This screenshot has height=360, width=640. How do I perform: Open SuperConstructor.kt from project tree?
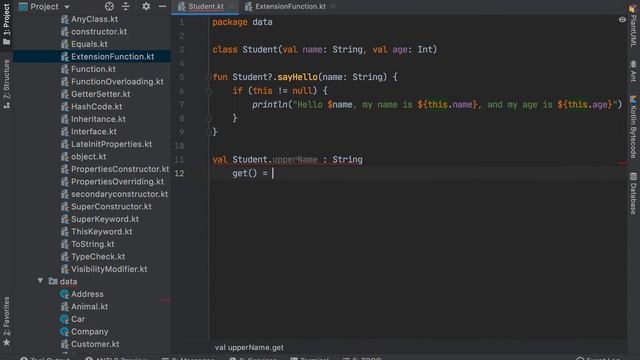tap(111, 207)
